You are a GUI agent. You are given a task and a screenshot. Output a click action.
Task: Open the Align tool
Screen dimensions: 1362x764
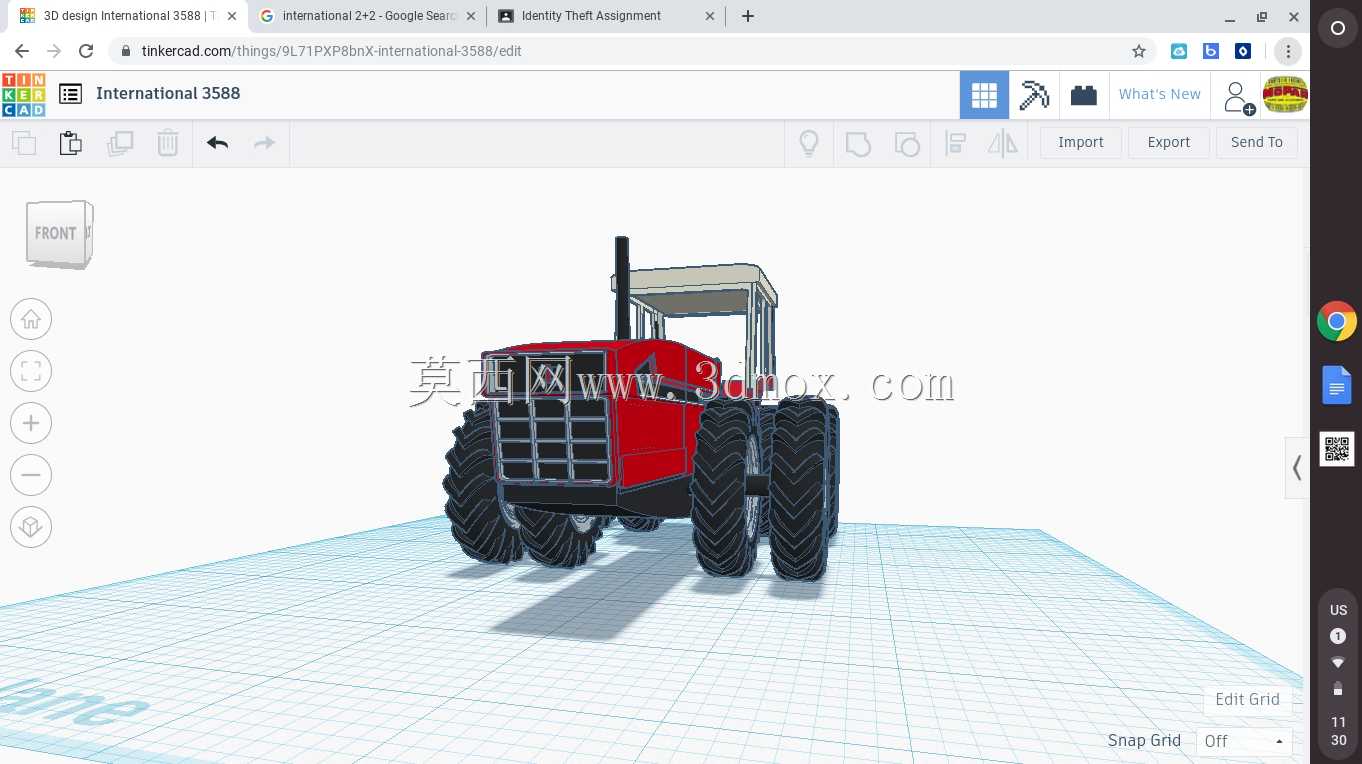click(x=955, y=143)
